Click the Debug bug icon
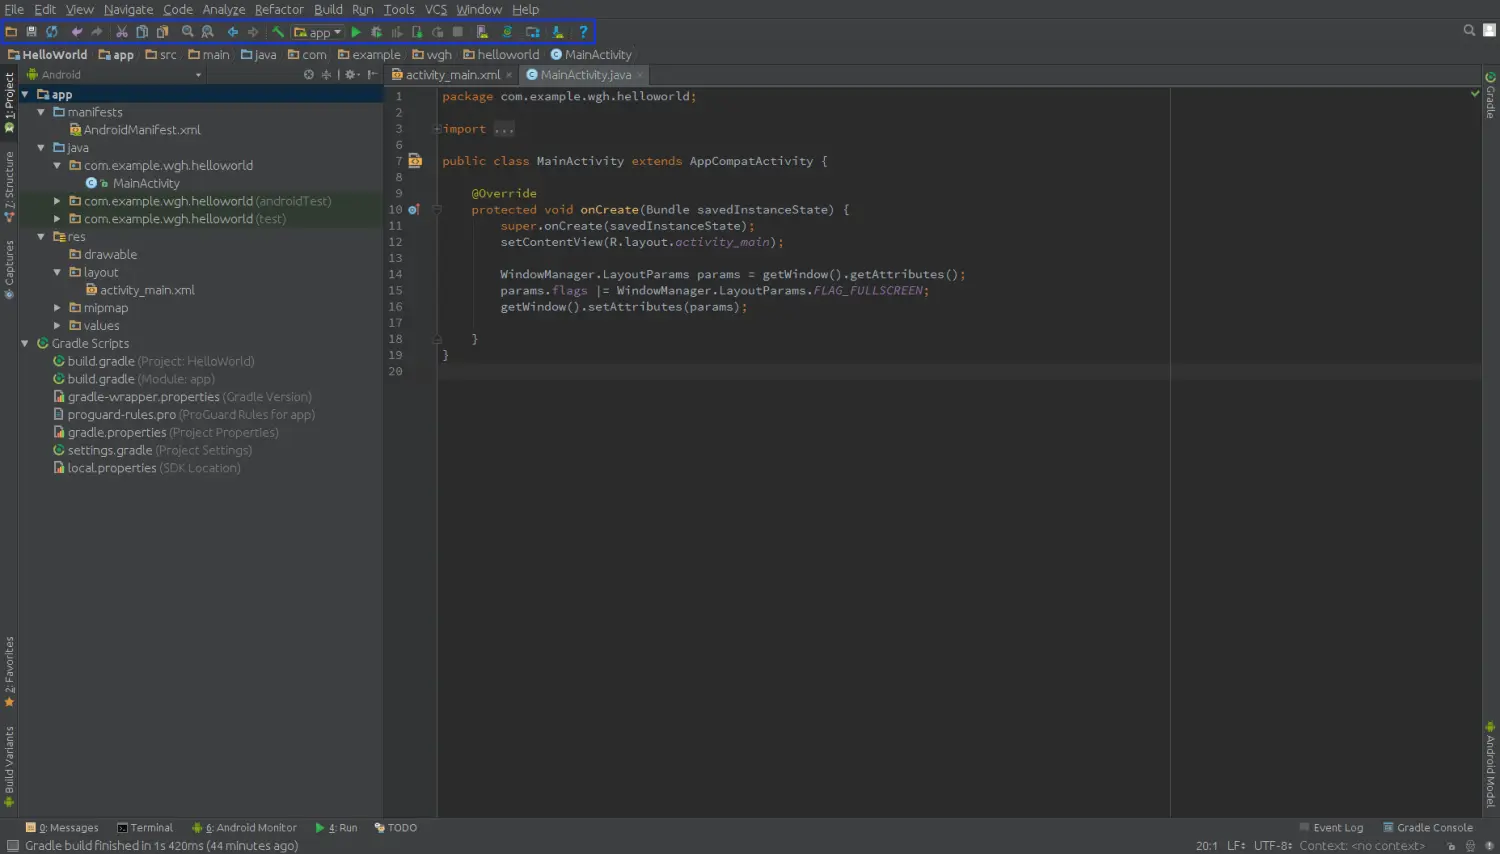Image resolution: width=1500 pixels, height=854 pixels. click(376, 32)
